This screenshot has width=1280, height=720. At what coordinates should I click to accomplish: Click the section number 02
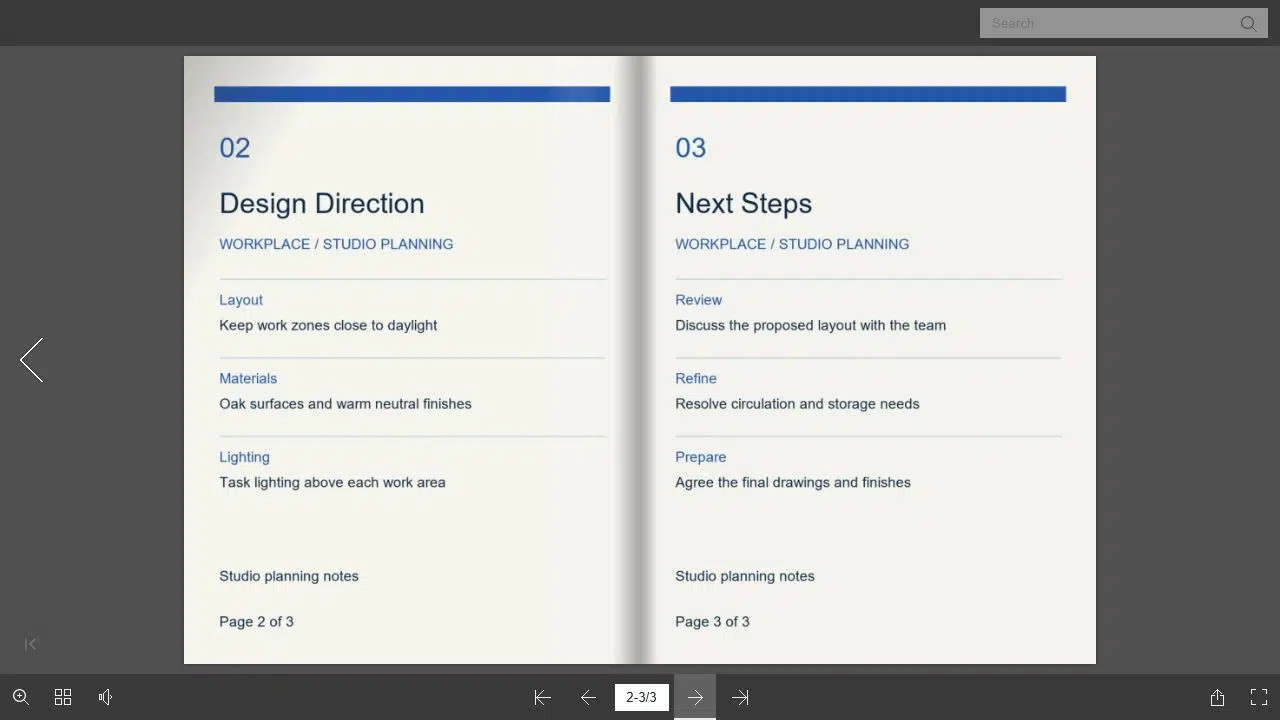coord(235,148)
